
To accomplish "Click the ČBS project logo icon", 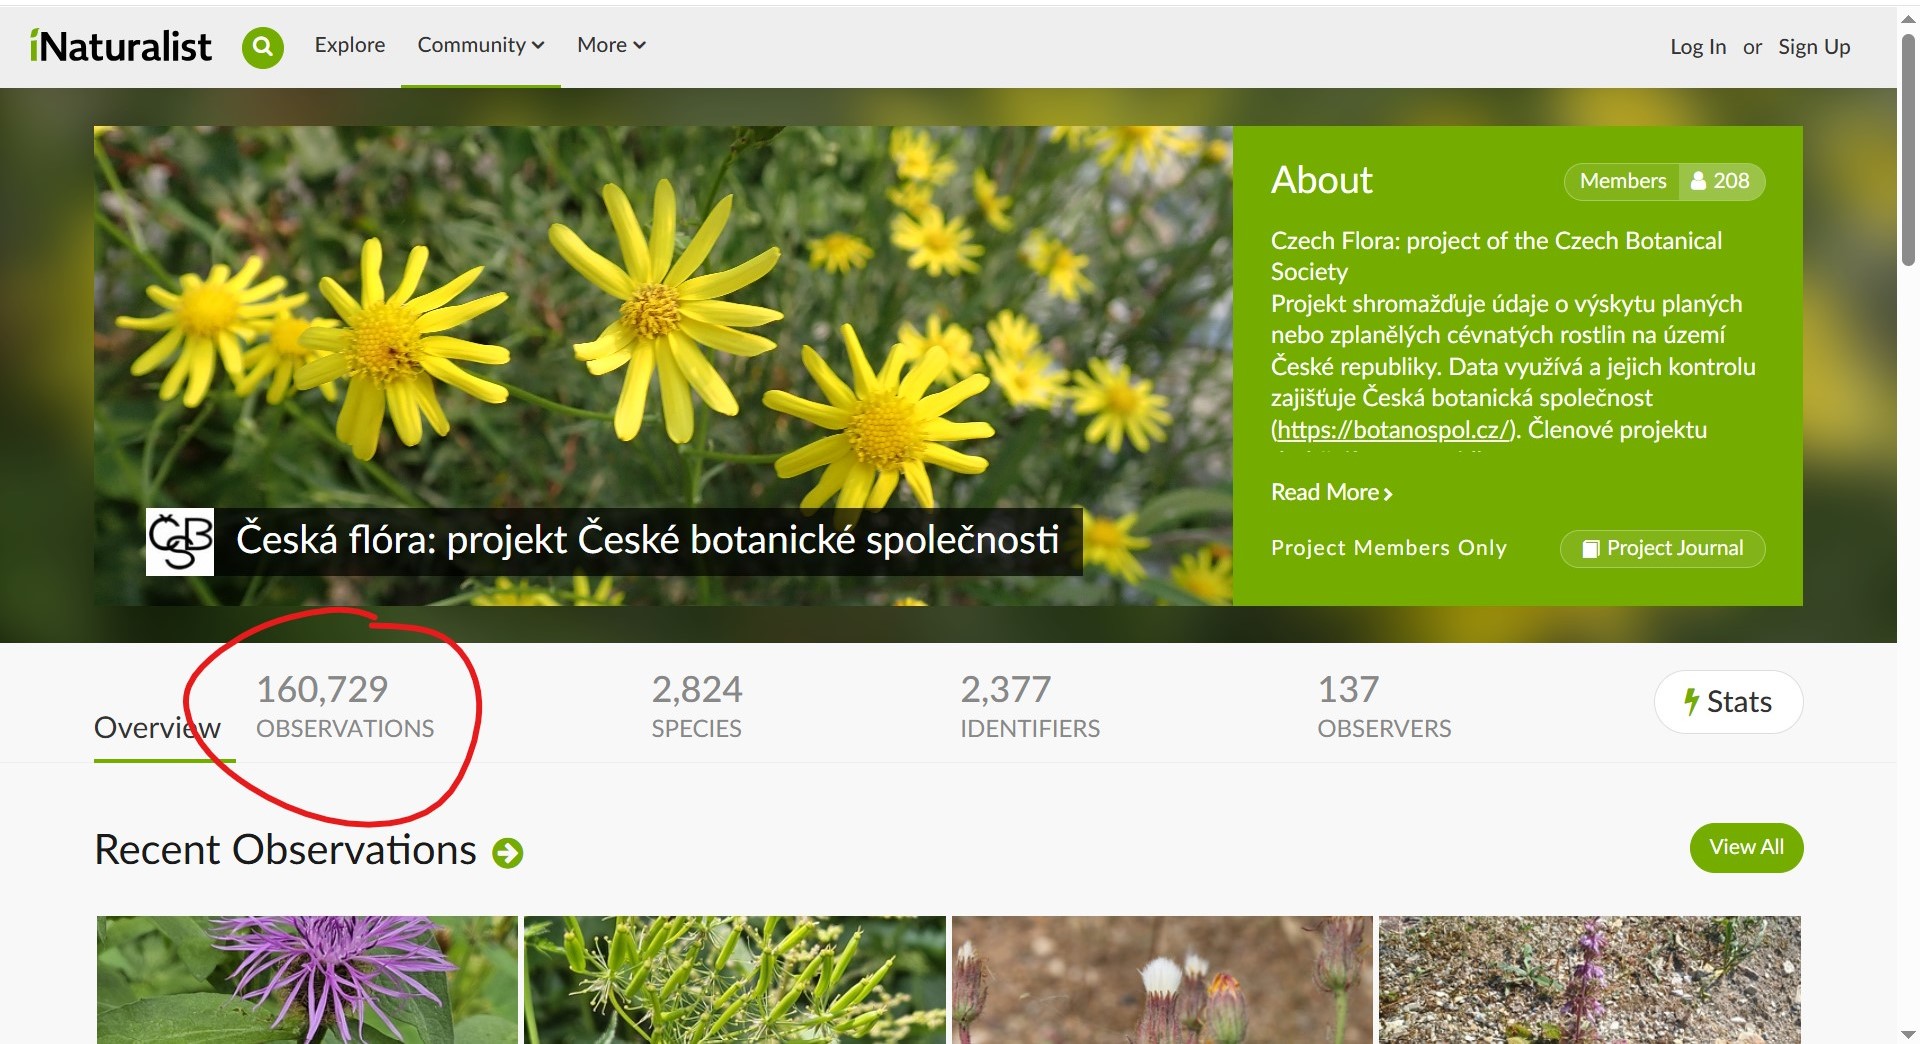I will (x=180, y=542).
